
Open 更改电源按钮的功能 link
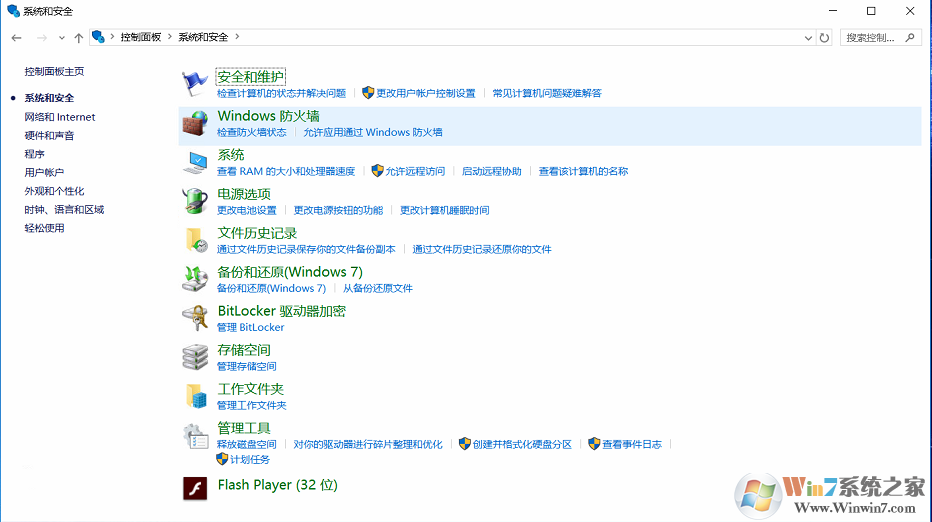[338, 210]
